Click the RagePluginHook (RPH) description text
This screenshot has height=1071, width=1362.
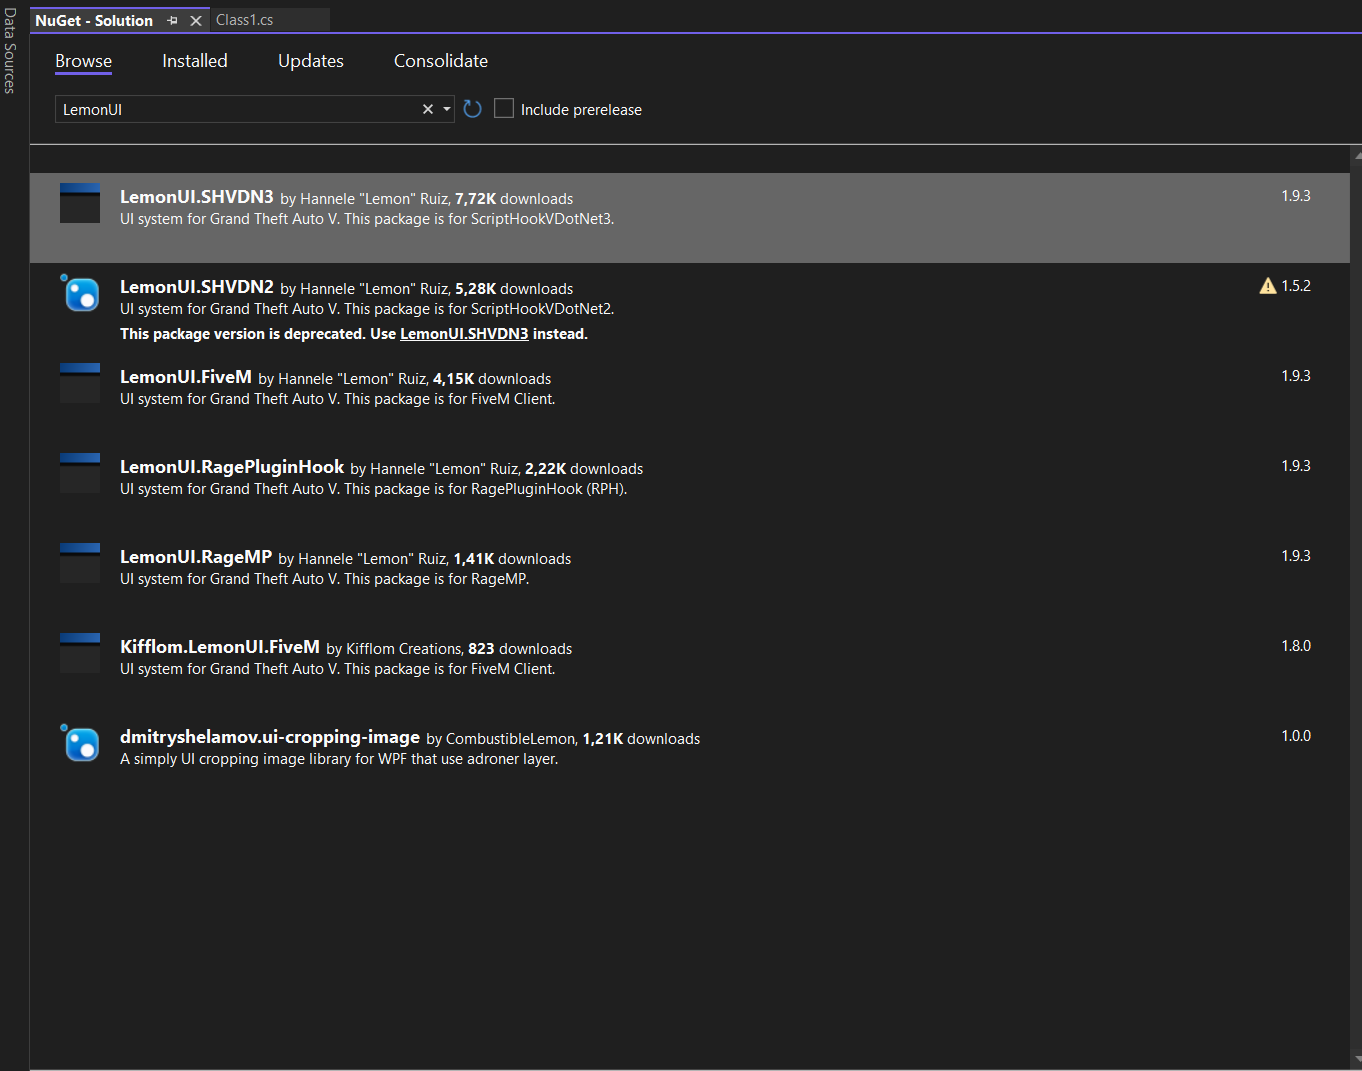click(x=374, y=489)
